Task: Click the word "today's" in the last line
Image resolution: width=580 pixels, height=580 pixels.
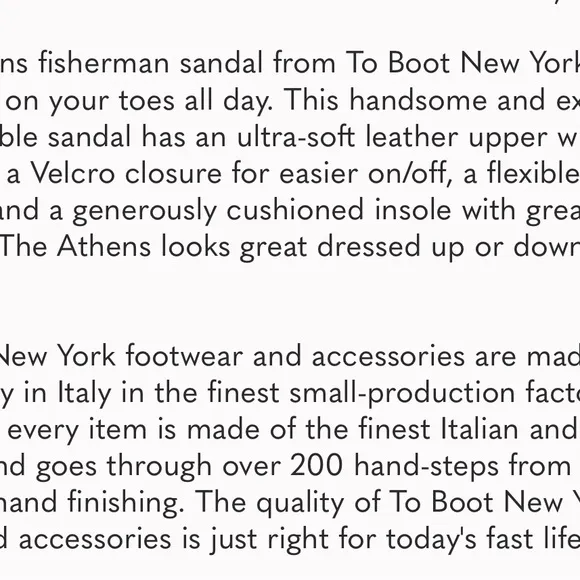Action: (x=431, y=540)
